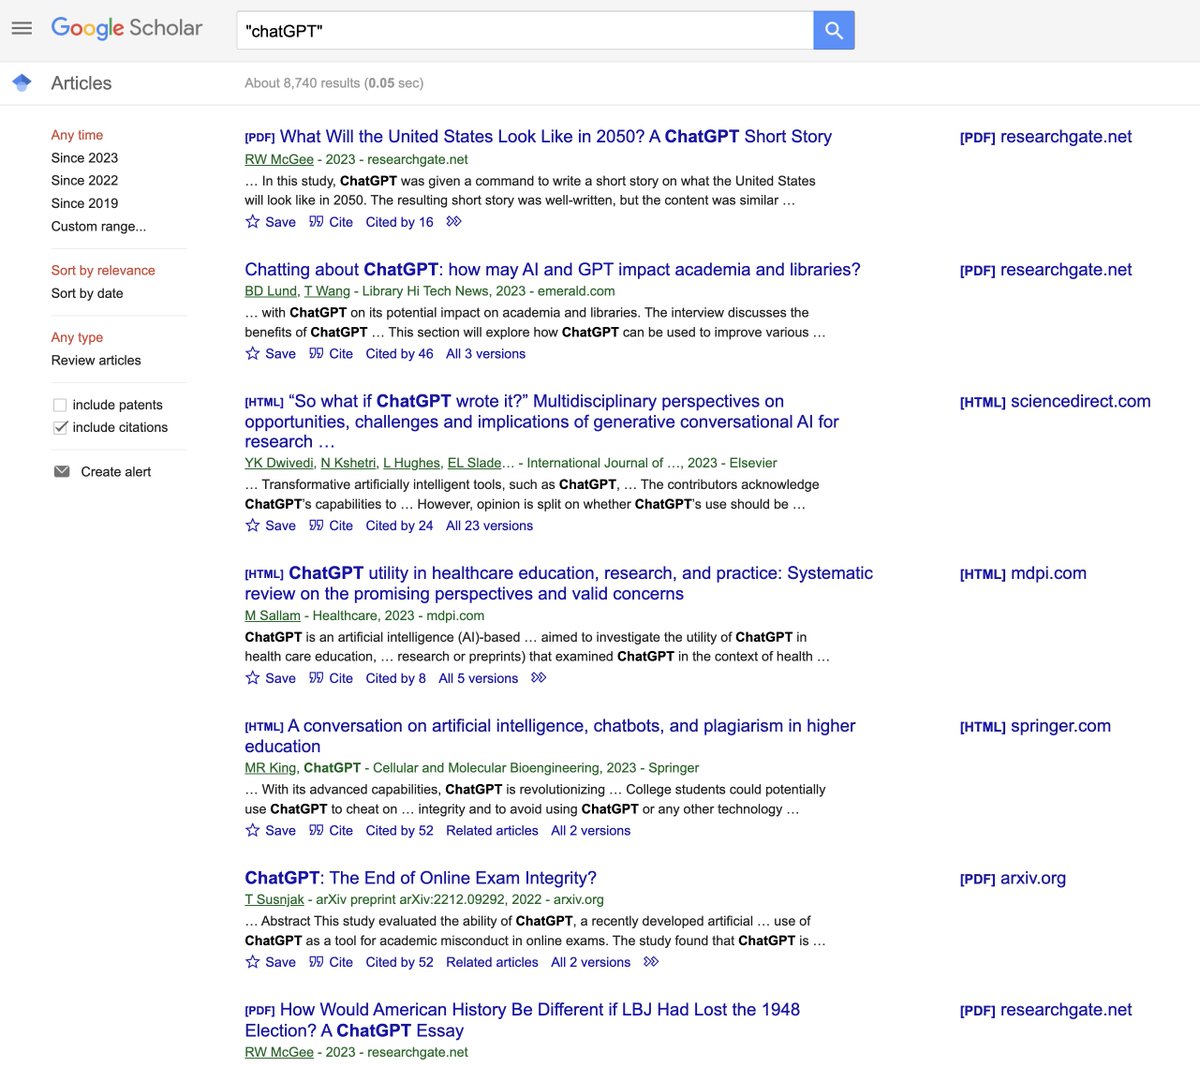Open author N Kshetri's profile
The image size is (1200, 1067).
(348, 463)
